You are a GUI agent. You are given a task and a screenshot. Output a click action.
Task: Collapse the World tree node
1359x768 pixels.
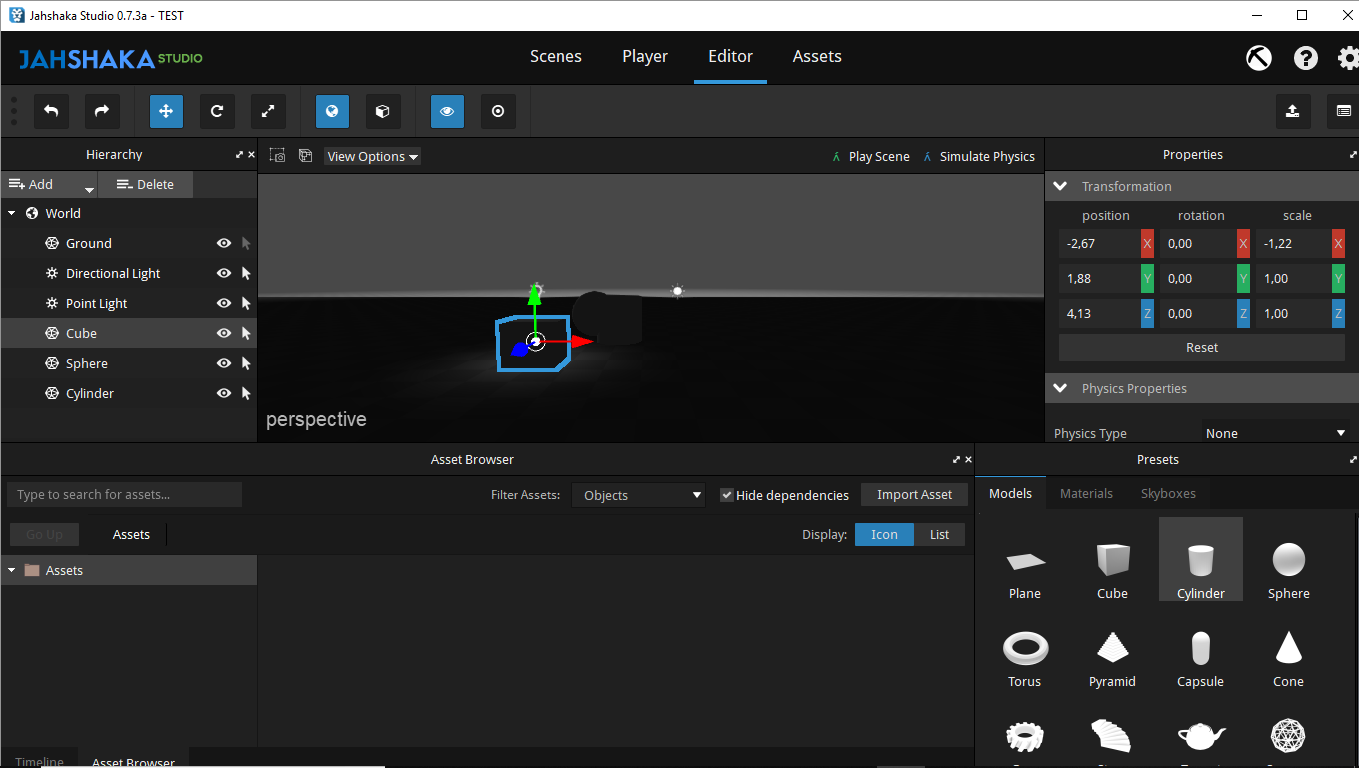click(12, 213)
